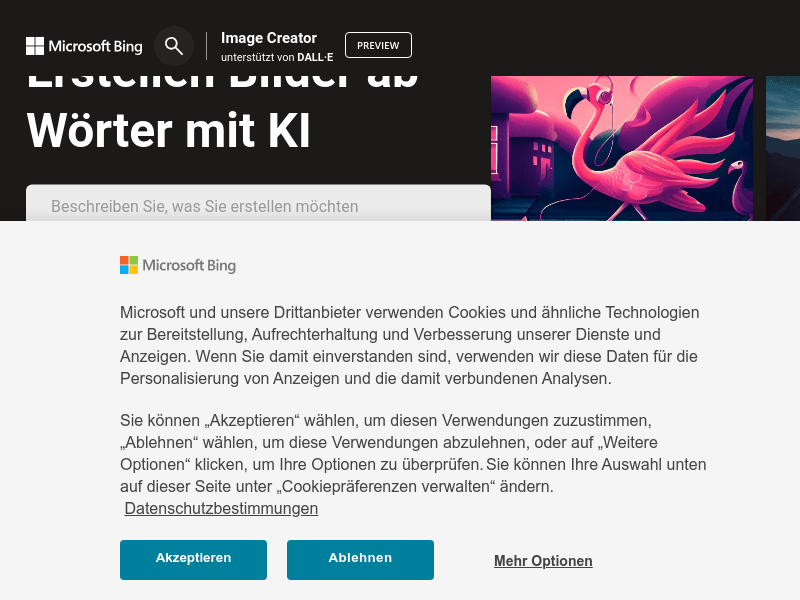The width and height of the screenshot is (800, 600).
Task: Select the neon flamingo artwork thumbnail
Action: (x=621, y=147)
